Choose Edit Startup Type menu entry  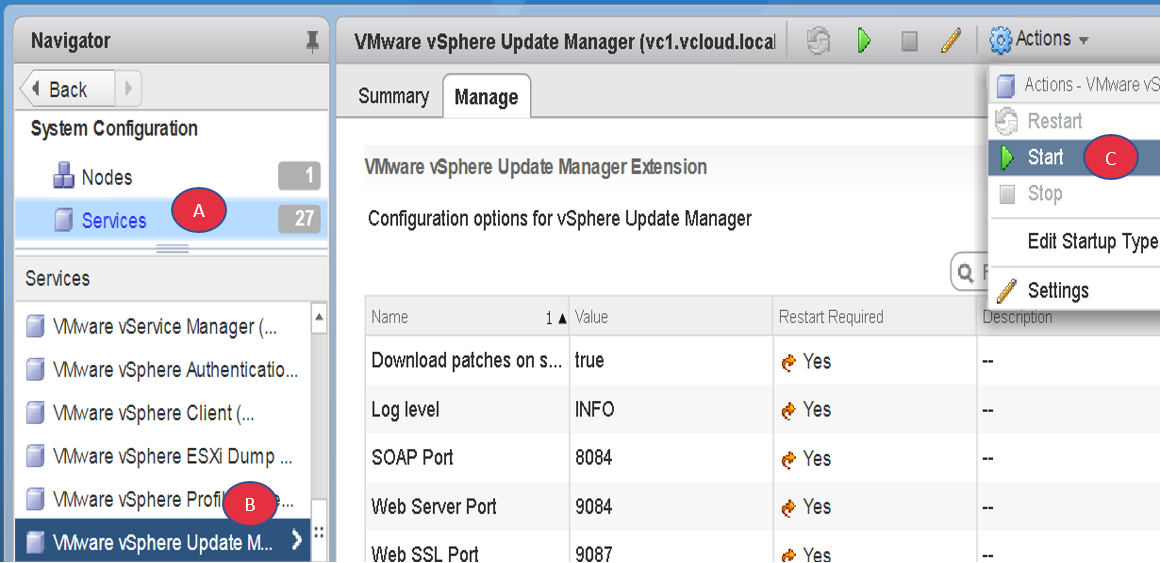pos(1074,241)
